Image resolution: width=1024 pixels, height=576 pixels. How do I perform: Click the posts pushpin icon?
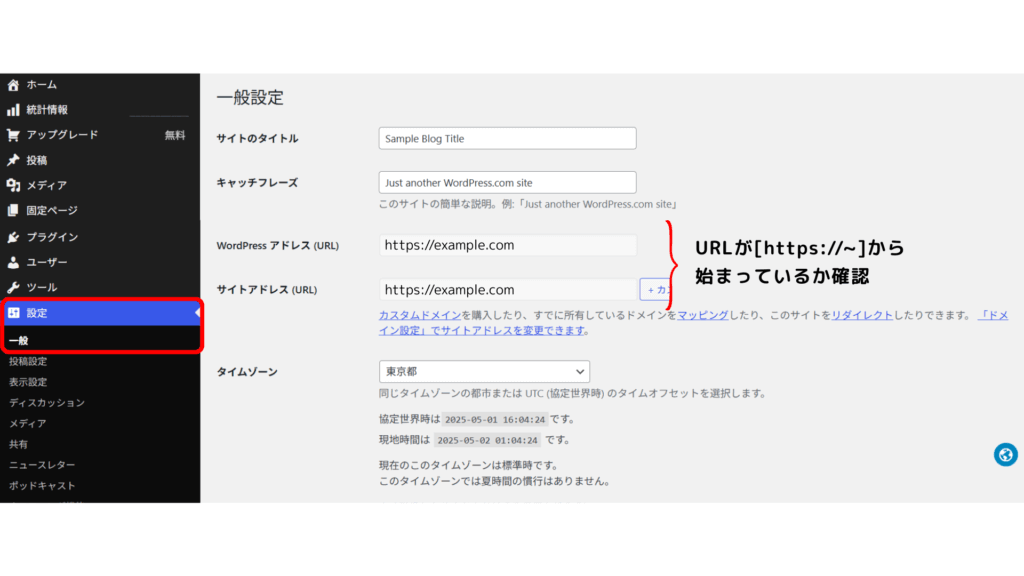tap(13, 160)
